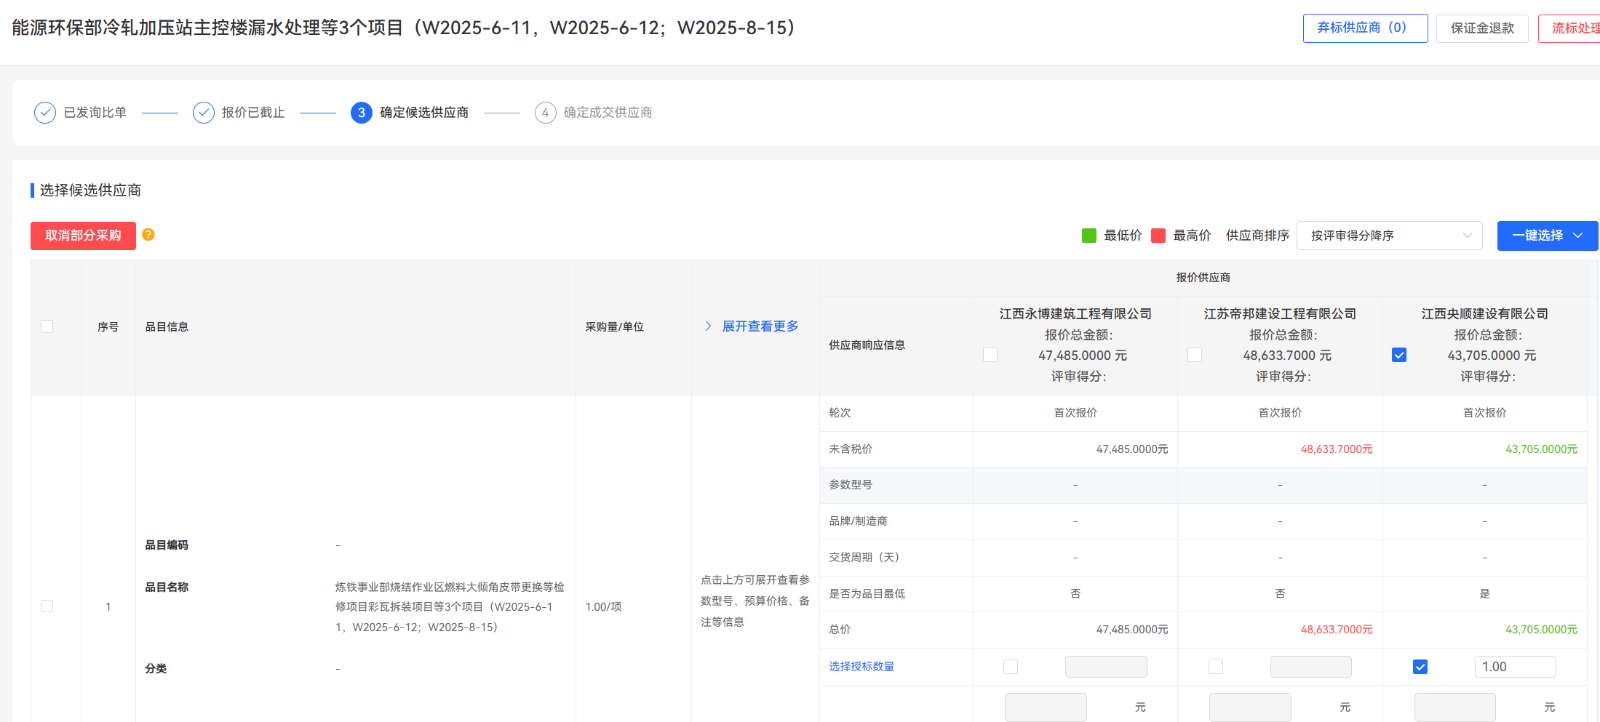Select the step 4 circle for 确定成交供应商

[x=545, y=113]
